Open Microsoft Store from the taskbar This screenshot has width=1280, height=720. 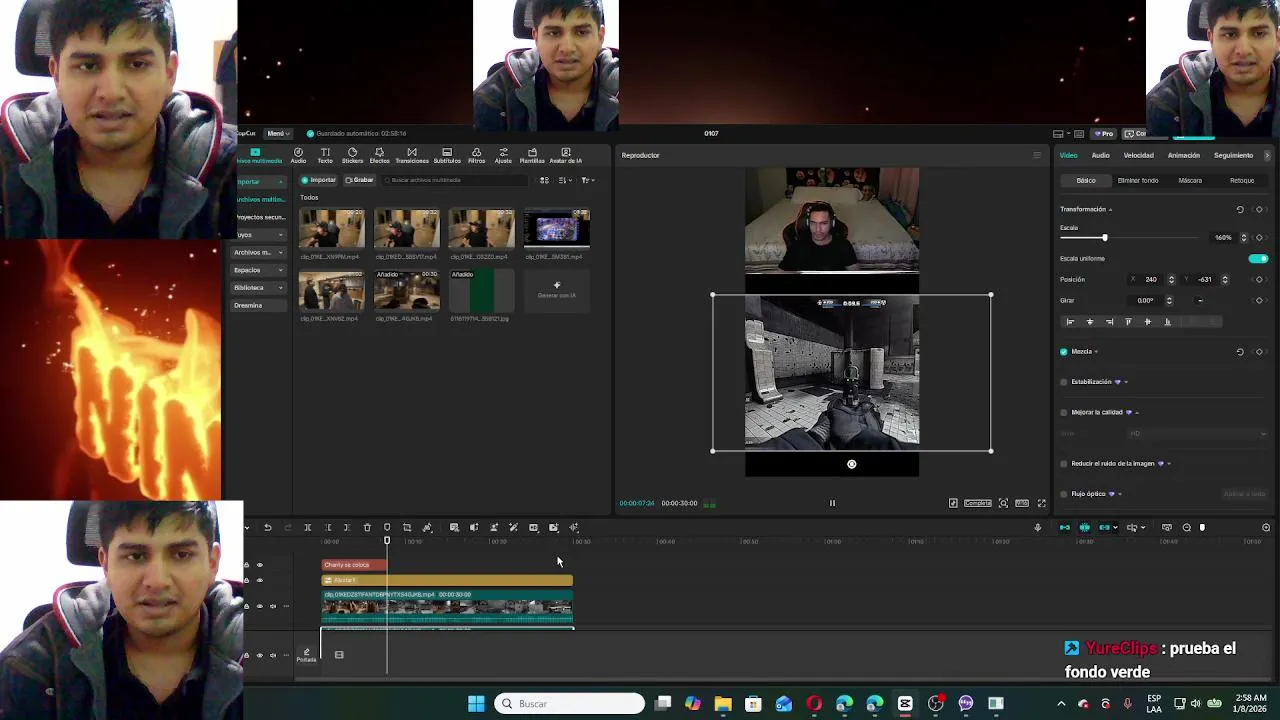753,704
